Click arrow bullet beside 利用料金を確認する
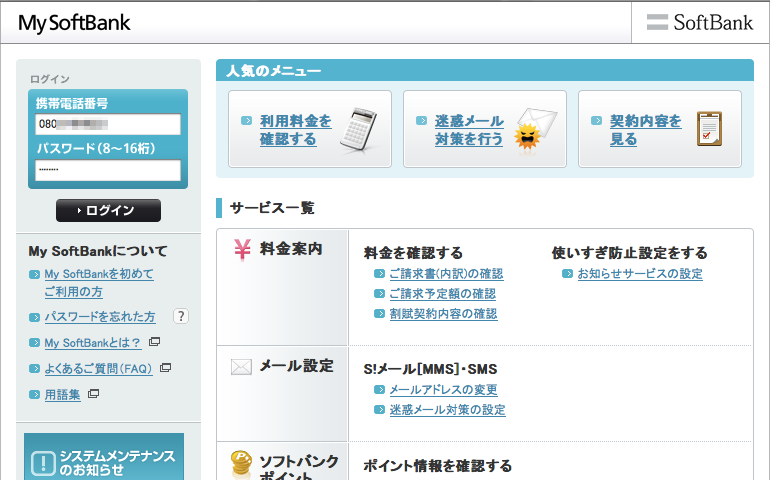The width and height of the screenshot is (770, 480). [x=247, y=120]
